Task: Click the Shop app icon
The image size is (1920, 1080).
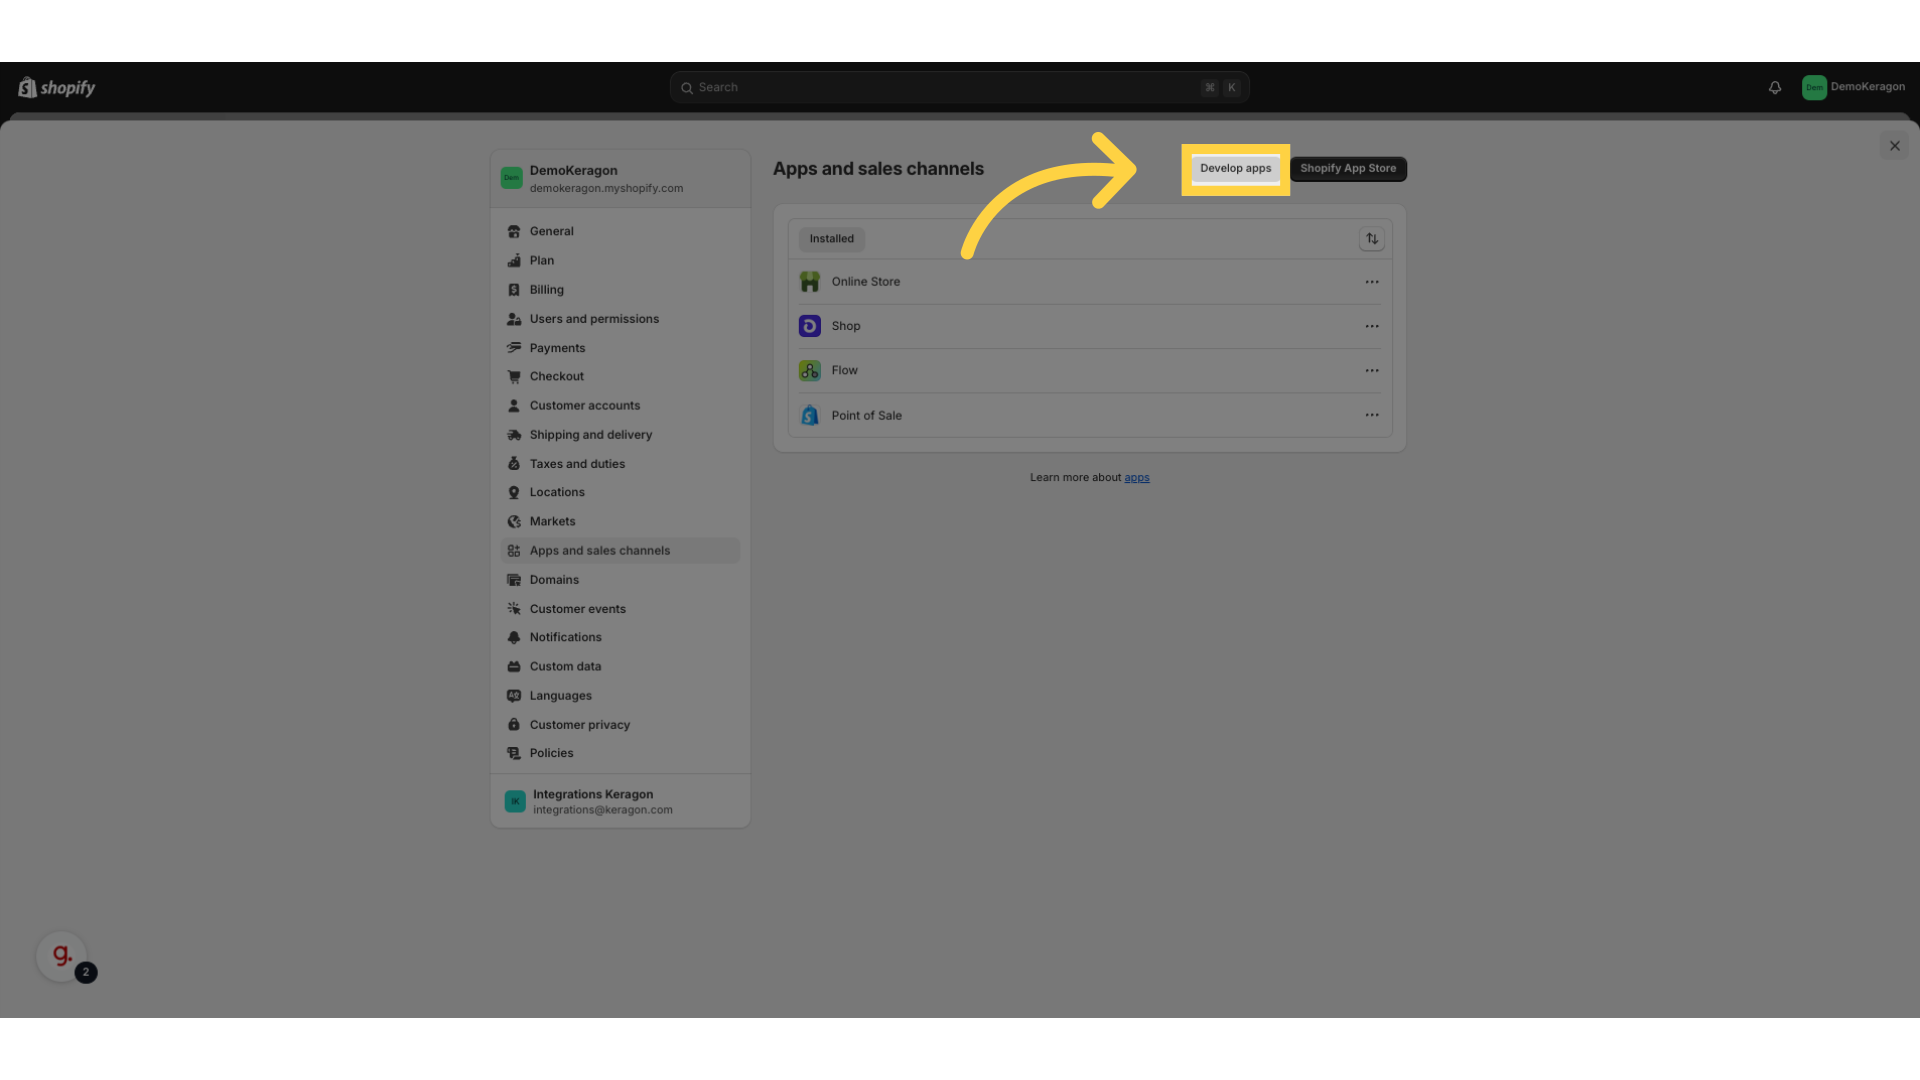Action: click(x=810, y=326)
